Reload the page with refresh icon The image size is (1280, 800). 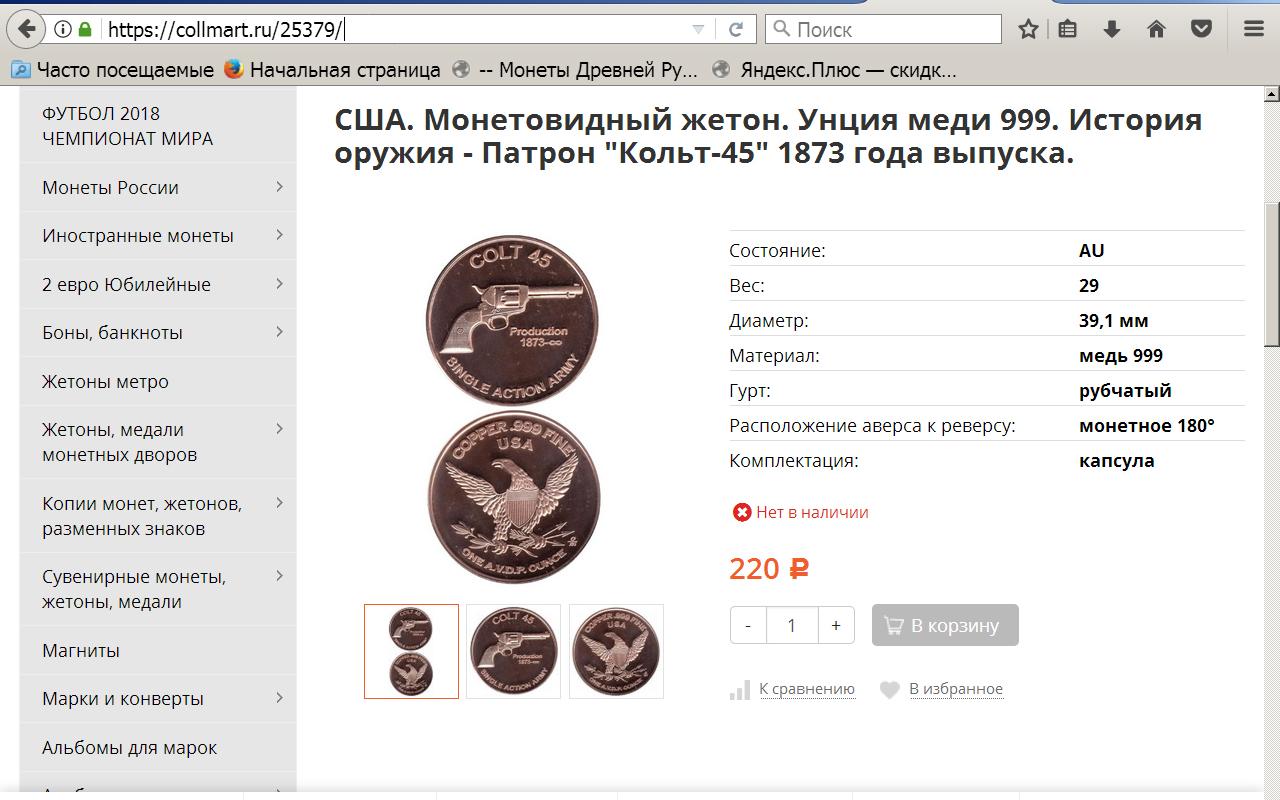(x=736, y=29)
